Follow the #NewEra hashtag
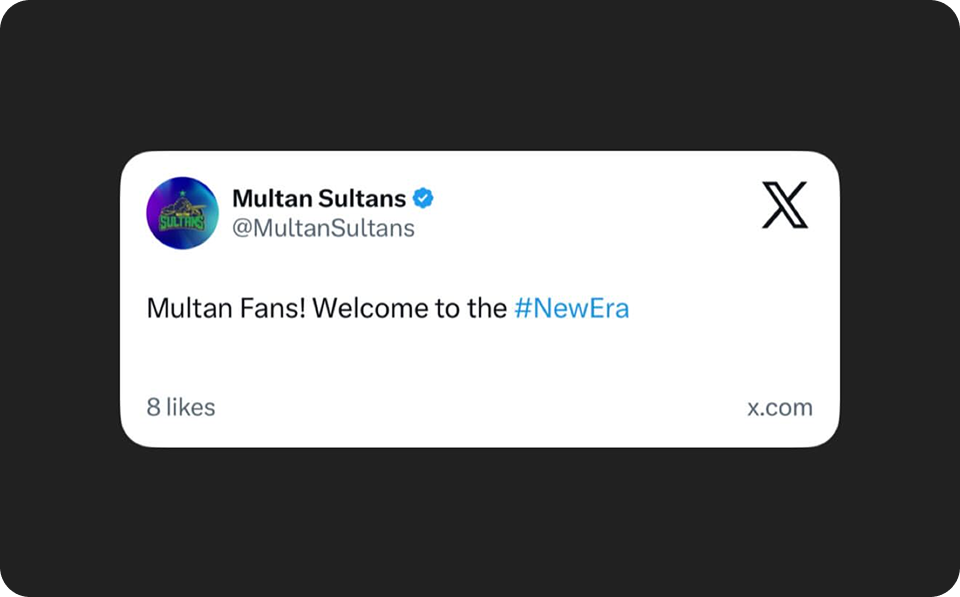The width and height of the screenshot is (960, 597). (572, 308)
